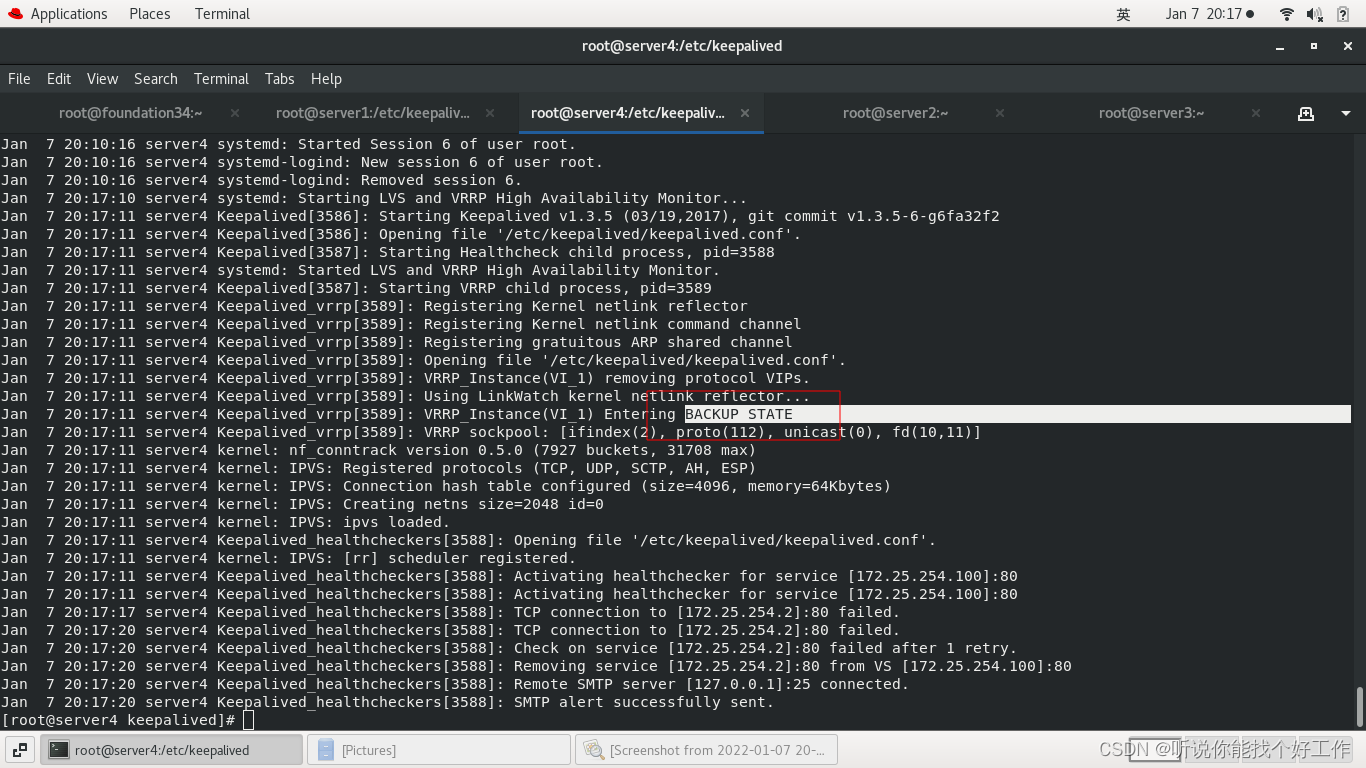Click the 'IPVS: ipvs loaded.' log line
Image resolution: width=1366 pixels, height=768 pixels.
point(226,522)
